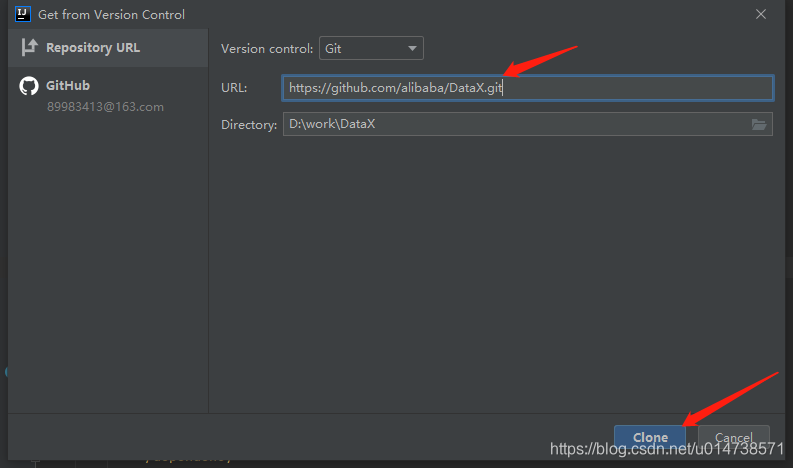Click the IntelliJ IDEA logo icon
This screenshot has width=793, height=468.
coord(23,14)
